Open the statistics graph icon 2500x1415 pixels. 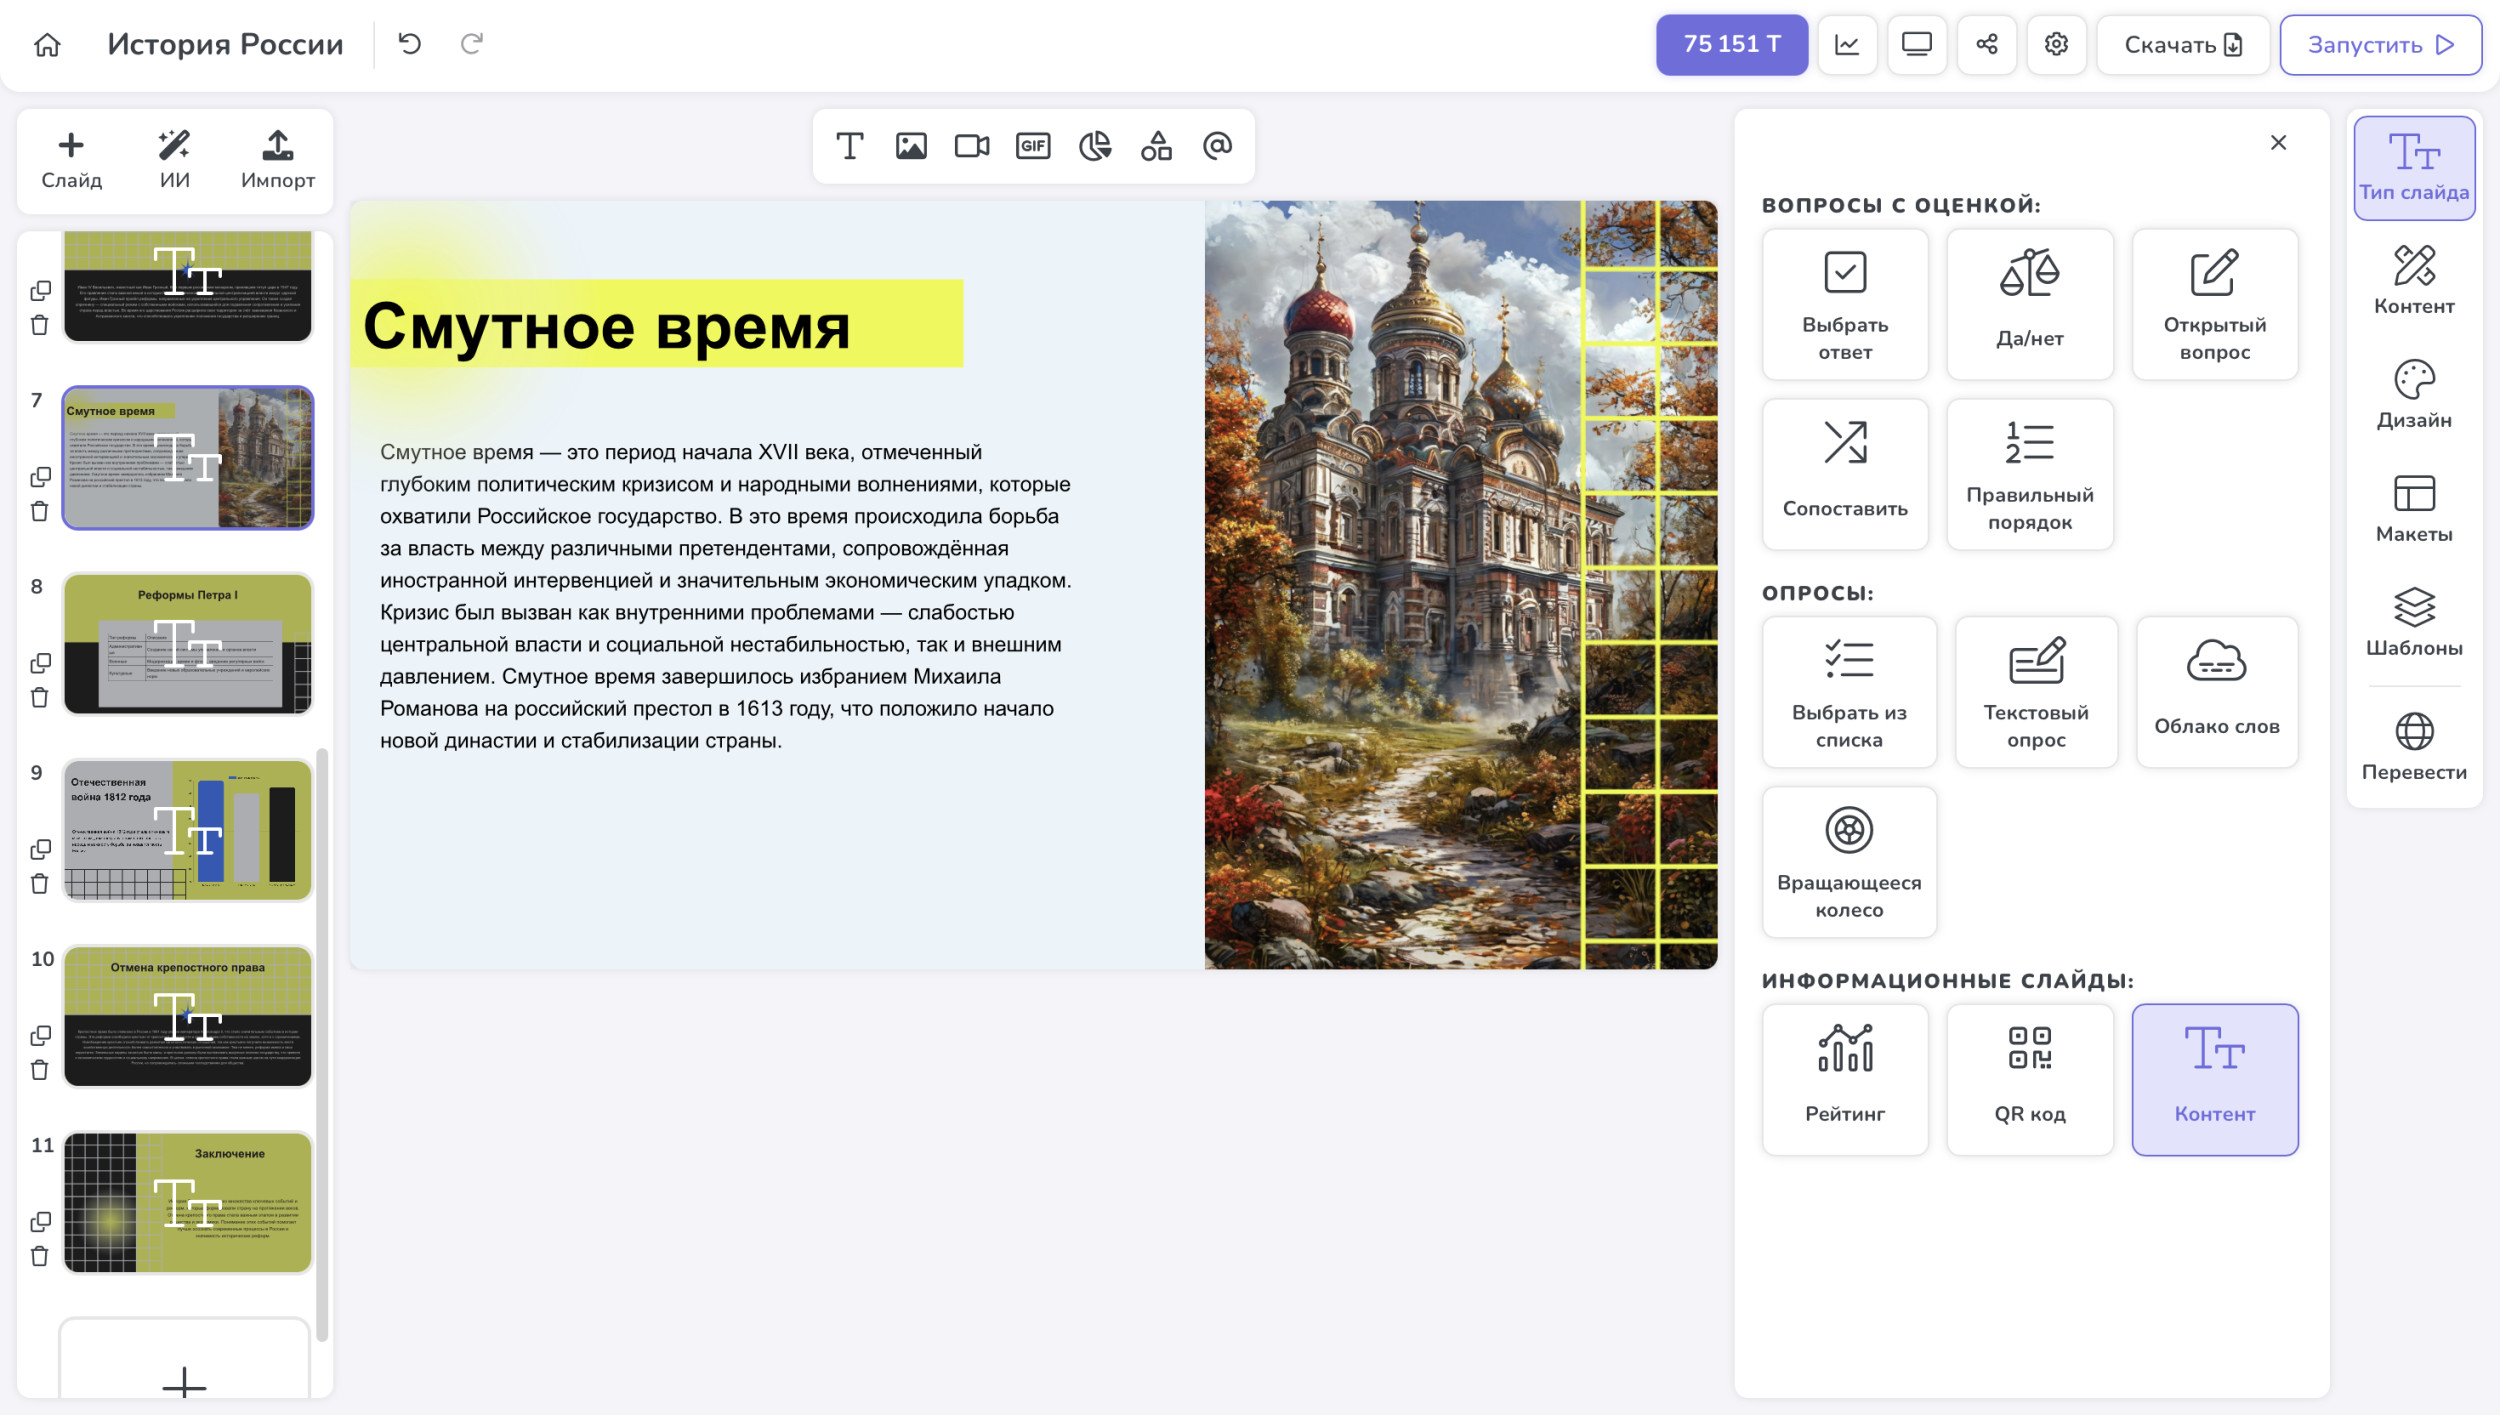point(1846,44)
